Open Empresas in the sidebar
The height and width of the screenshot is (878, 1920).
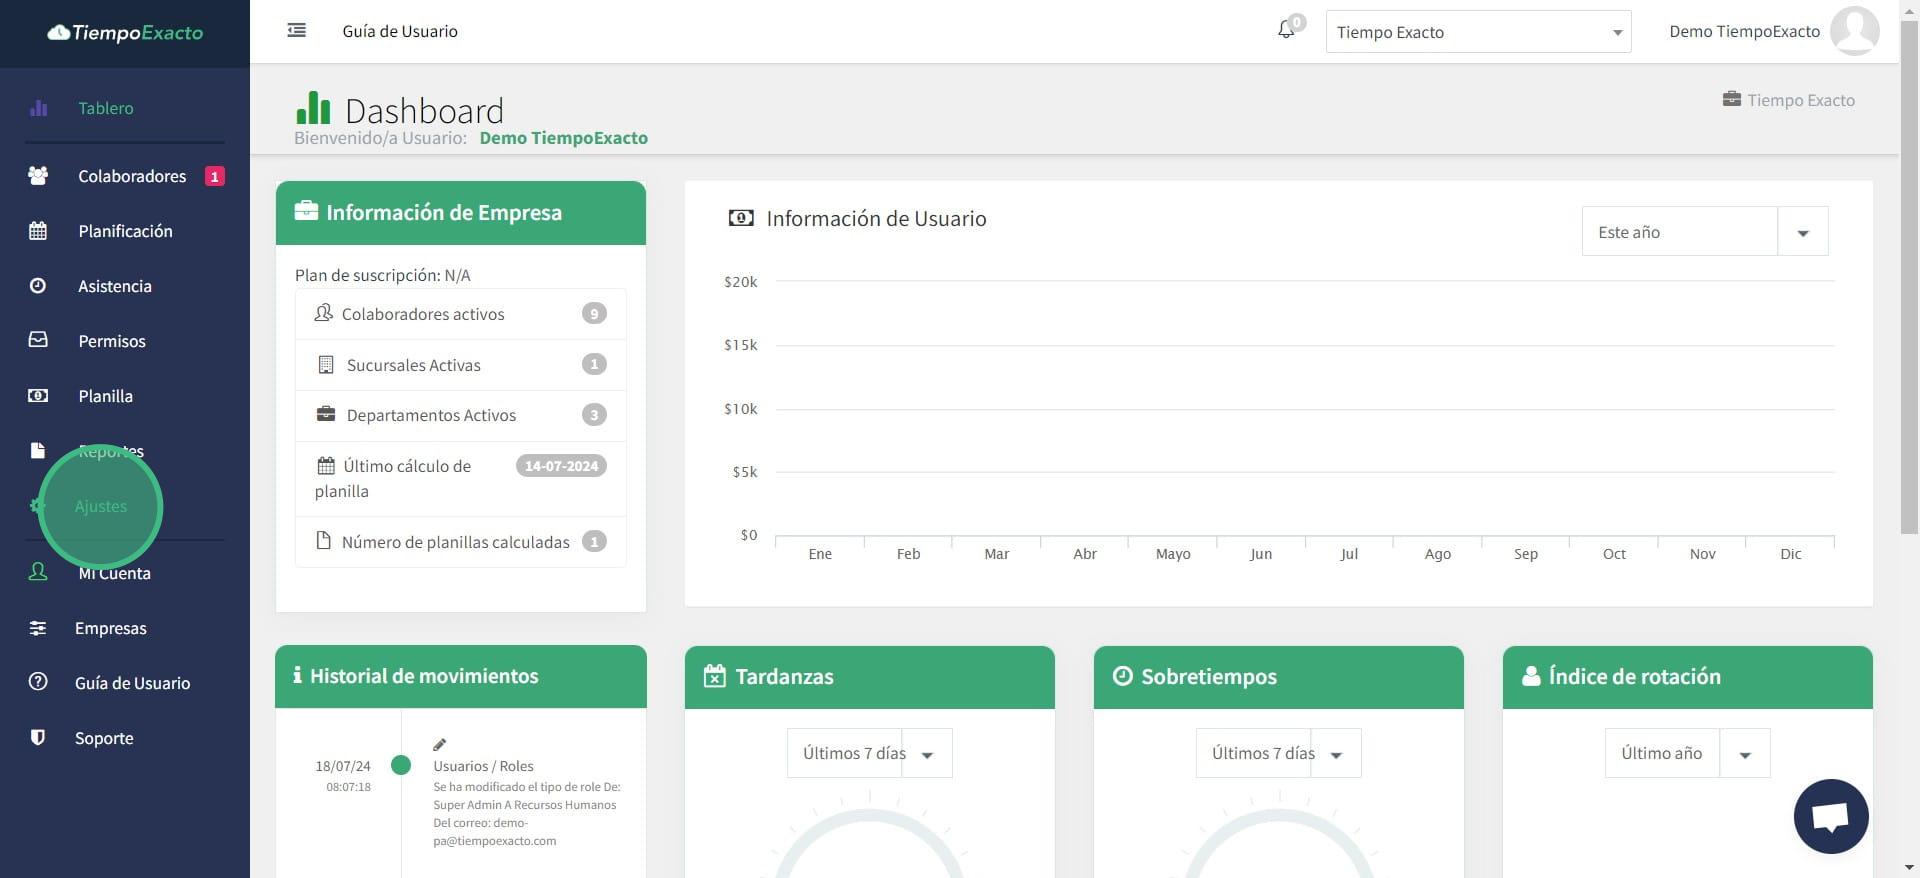[111, 628]
